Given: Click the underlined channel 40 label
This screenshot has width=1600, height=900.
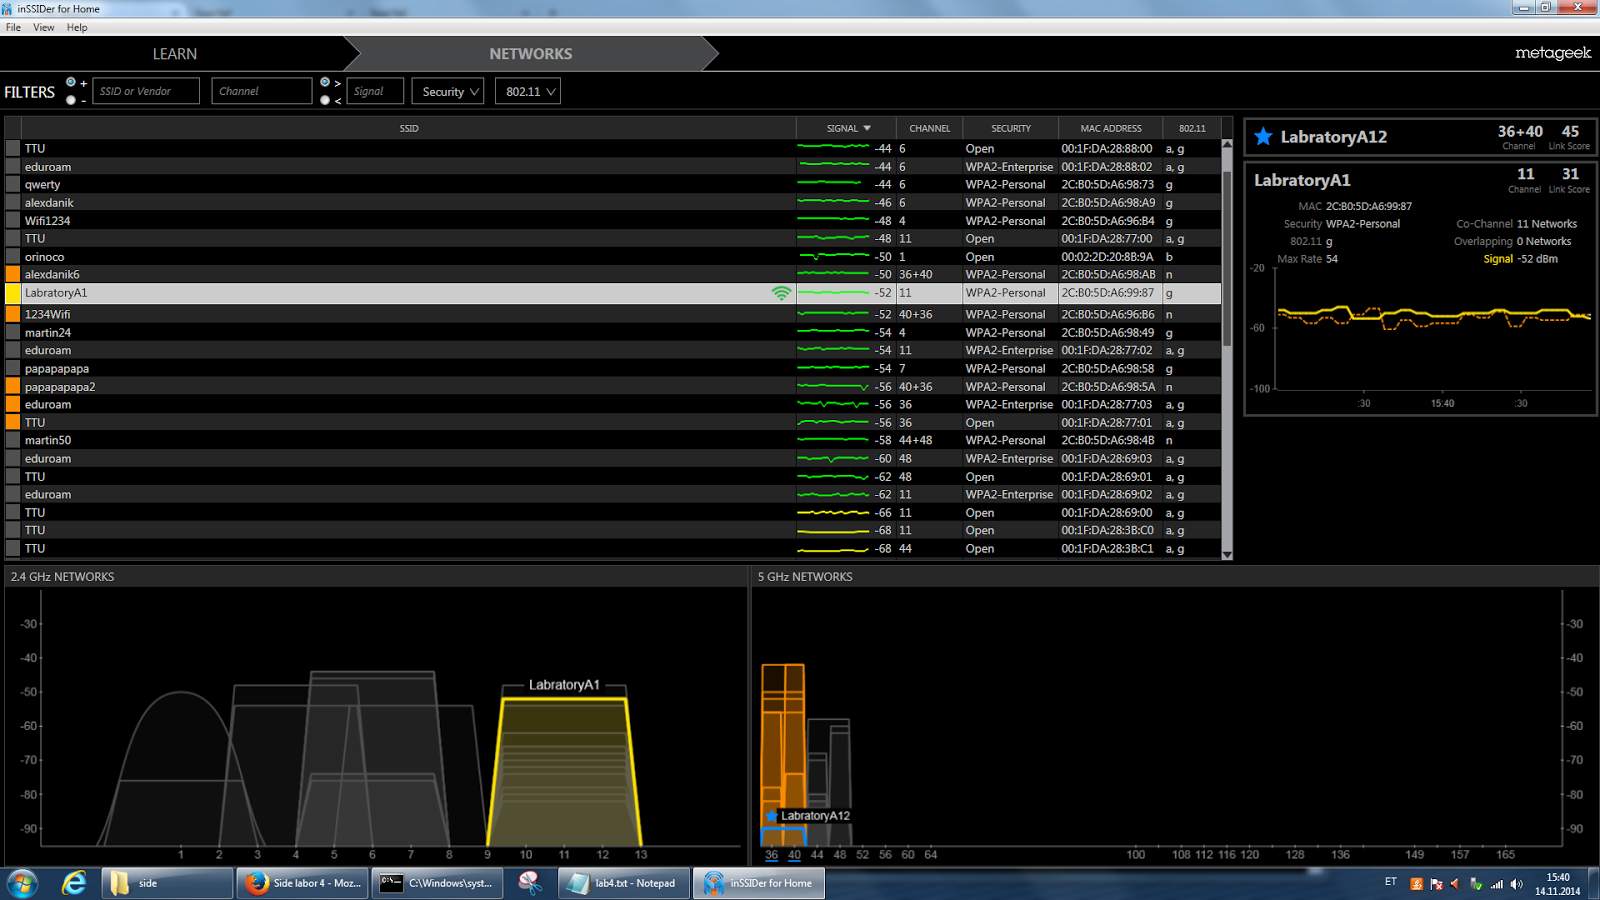Looking at the screenshot, I should click(794, 855).
